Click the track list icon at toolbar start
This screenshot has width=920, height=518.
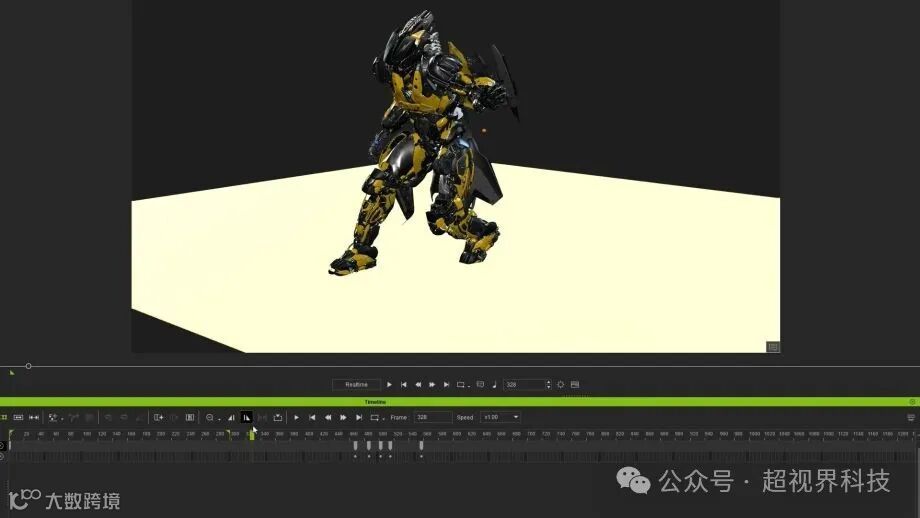coord(4,417)
